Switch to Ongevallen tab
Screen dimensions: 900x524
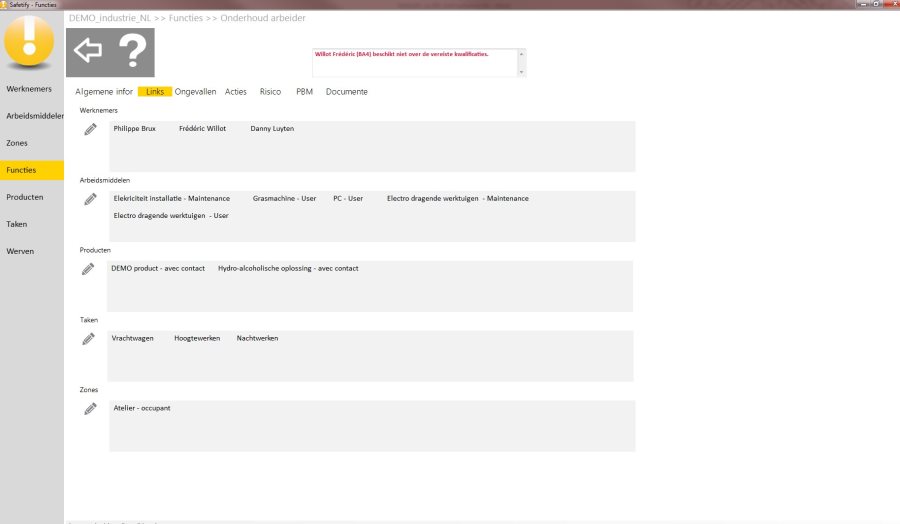(195, 92)
